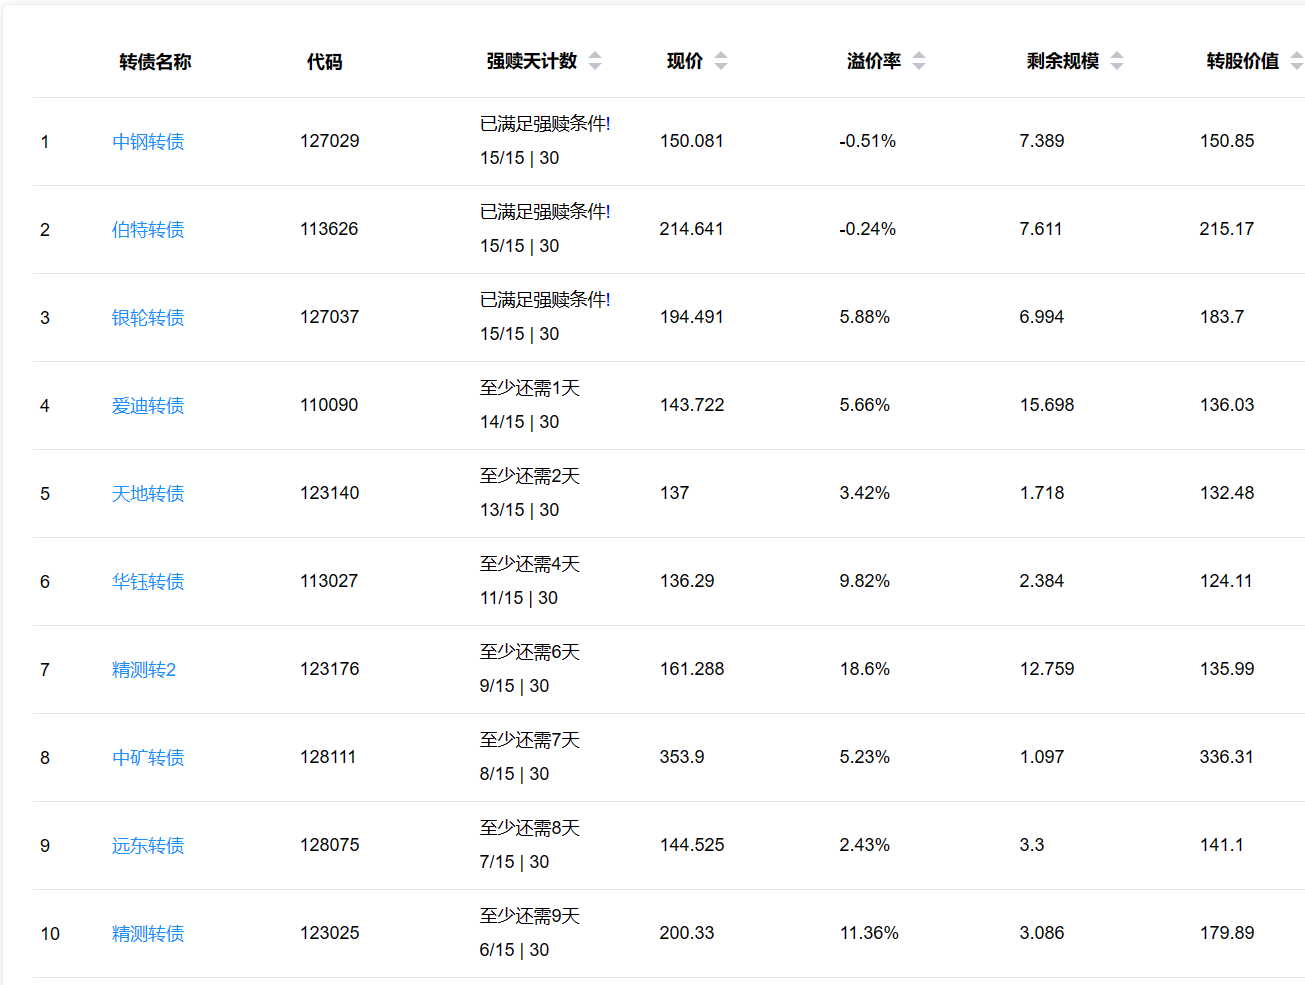Screen dimensions: 1305x985
Task: Open the 精测转2 bond link
Action: point(144,670)
